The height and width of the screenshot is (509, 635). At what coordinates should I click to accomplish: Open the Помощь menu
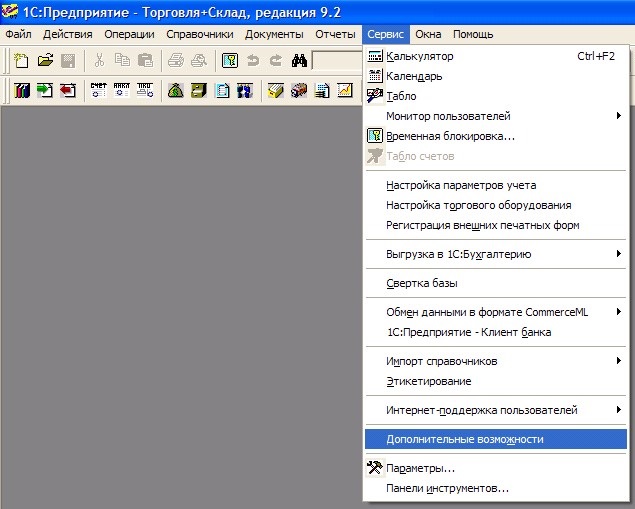click(473, 34)
